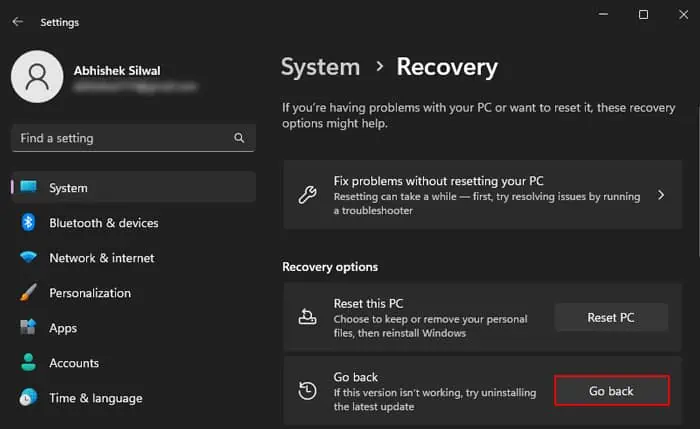Expand Fix problems without resetting chevron
700x429 pixels.
661,195
